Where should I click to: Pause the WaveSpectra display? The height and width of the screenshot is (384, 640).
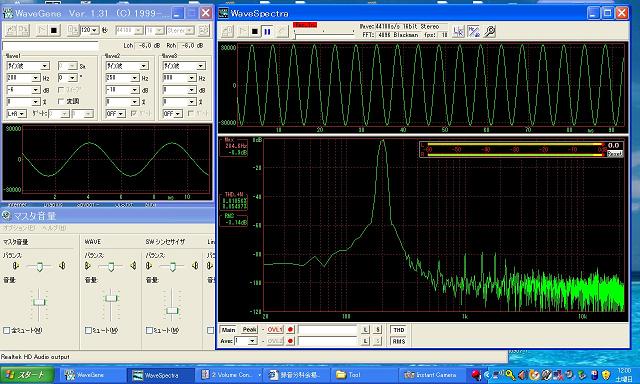(267, 31)
